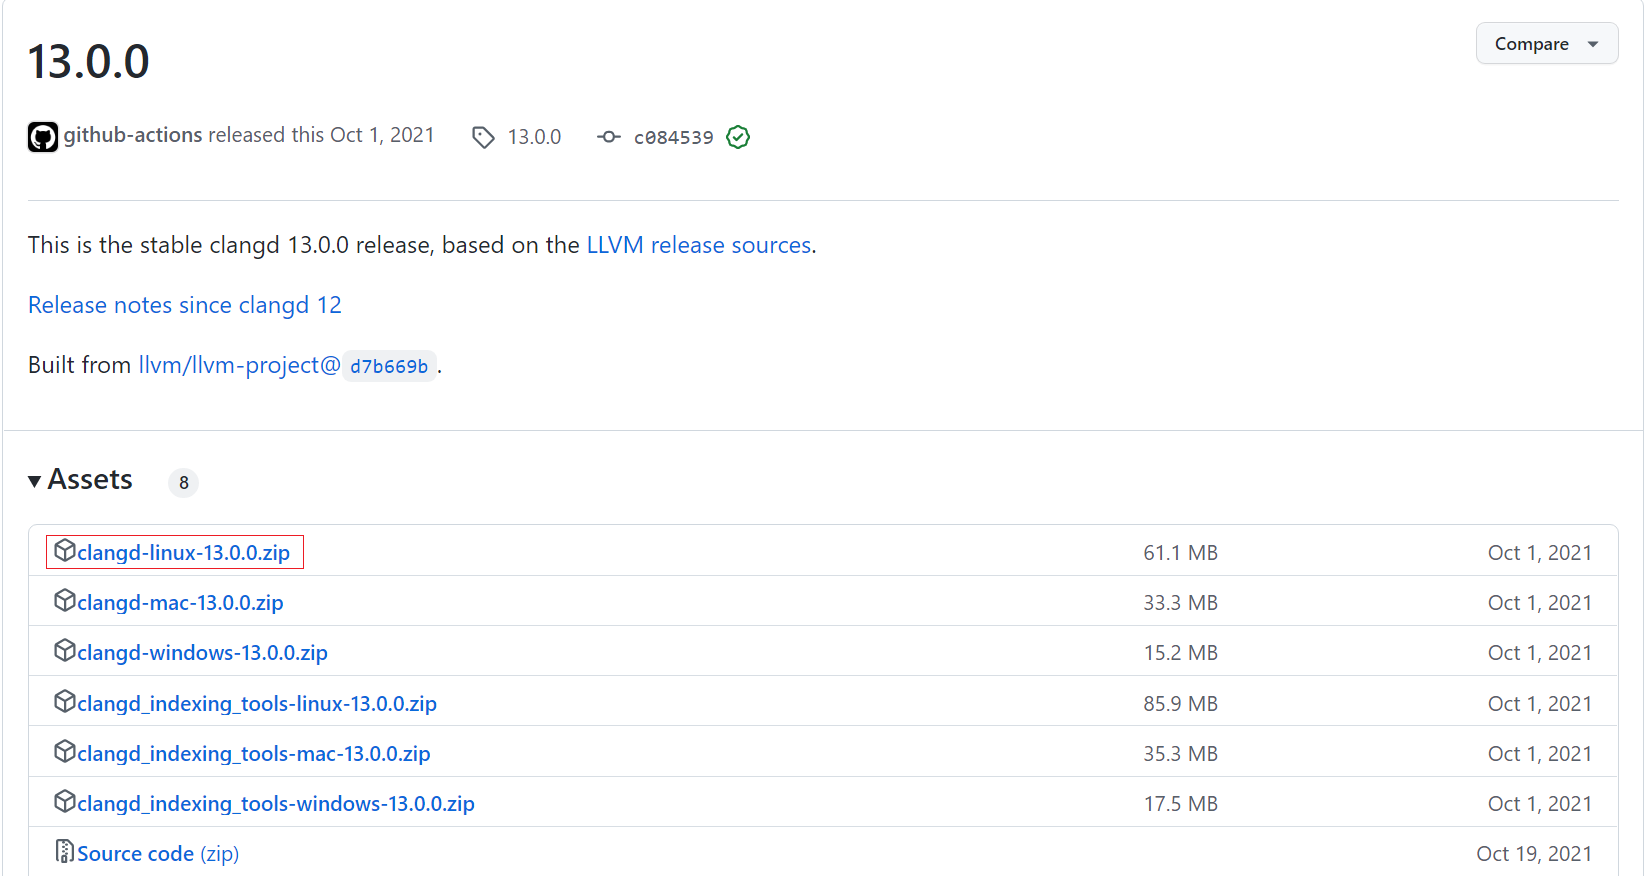Open the github-actions author link
This screenshot has height=876, width=1645.
(x=133, y=135)
